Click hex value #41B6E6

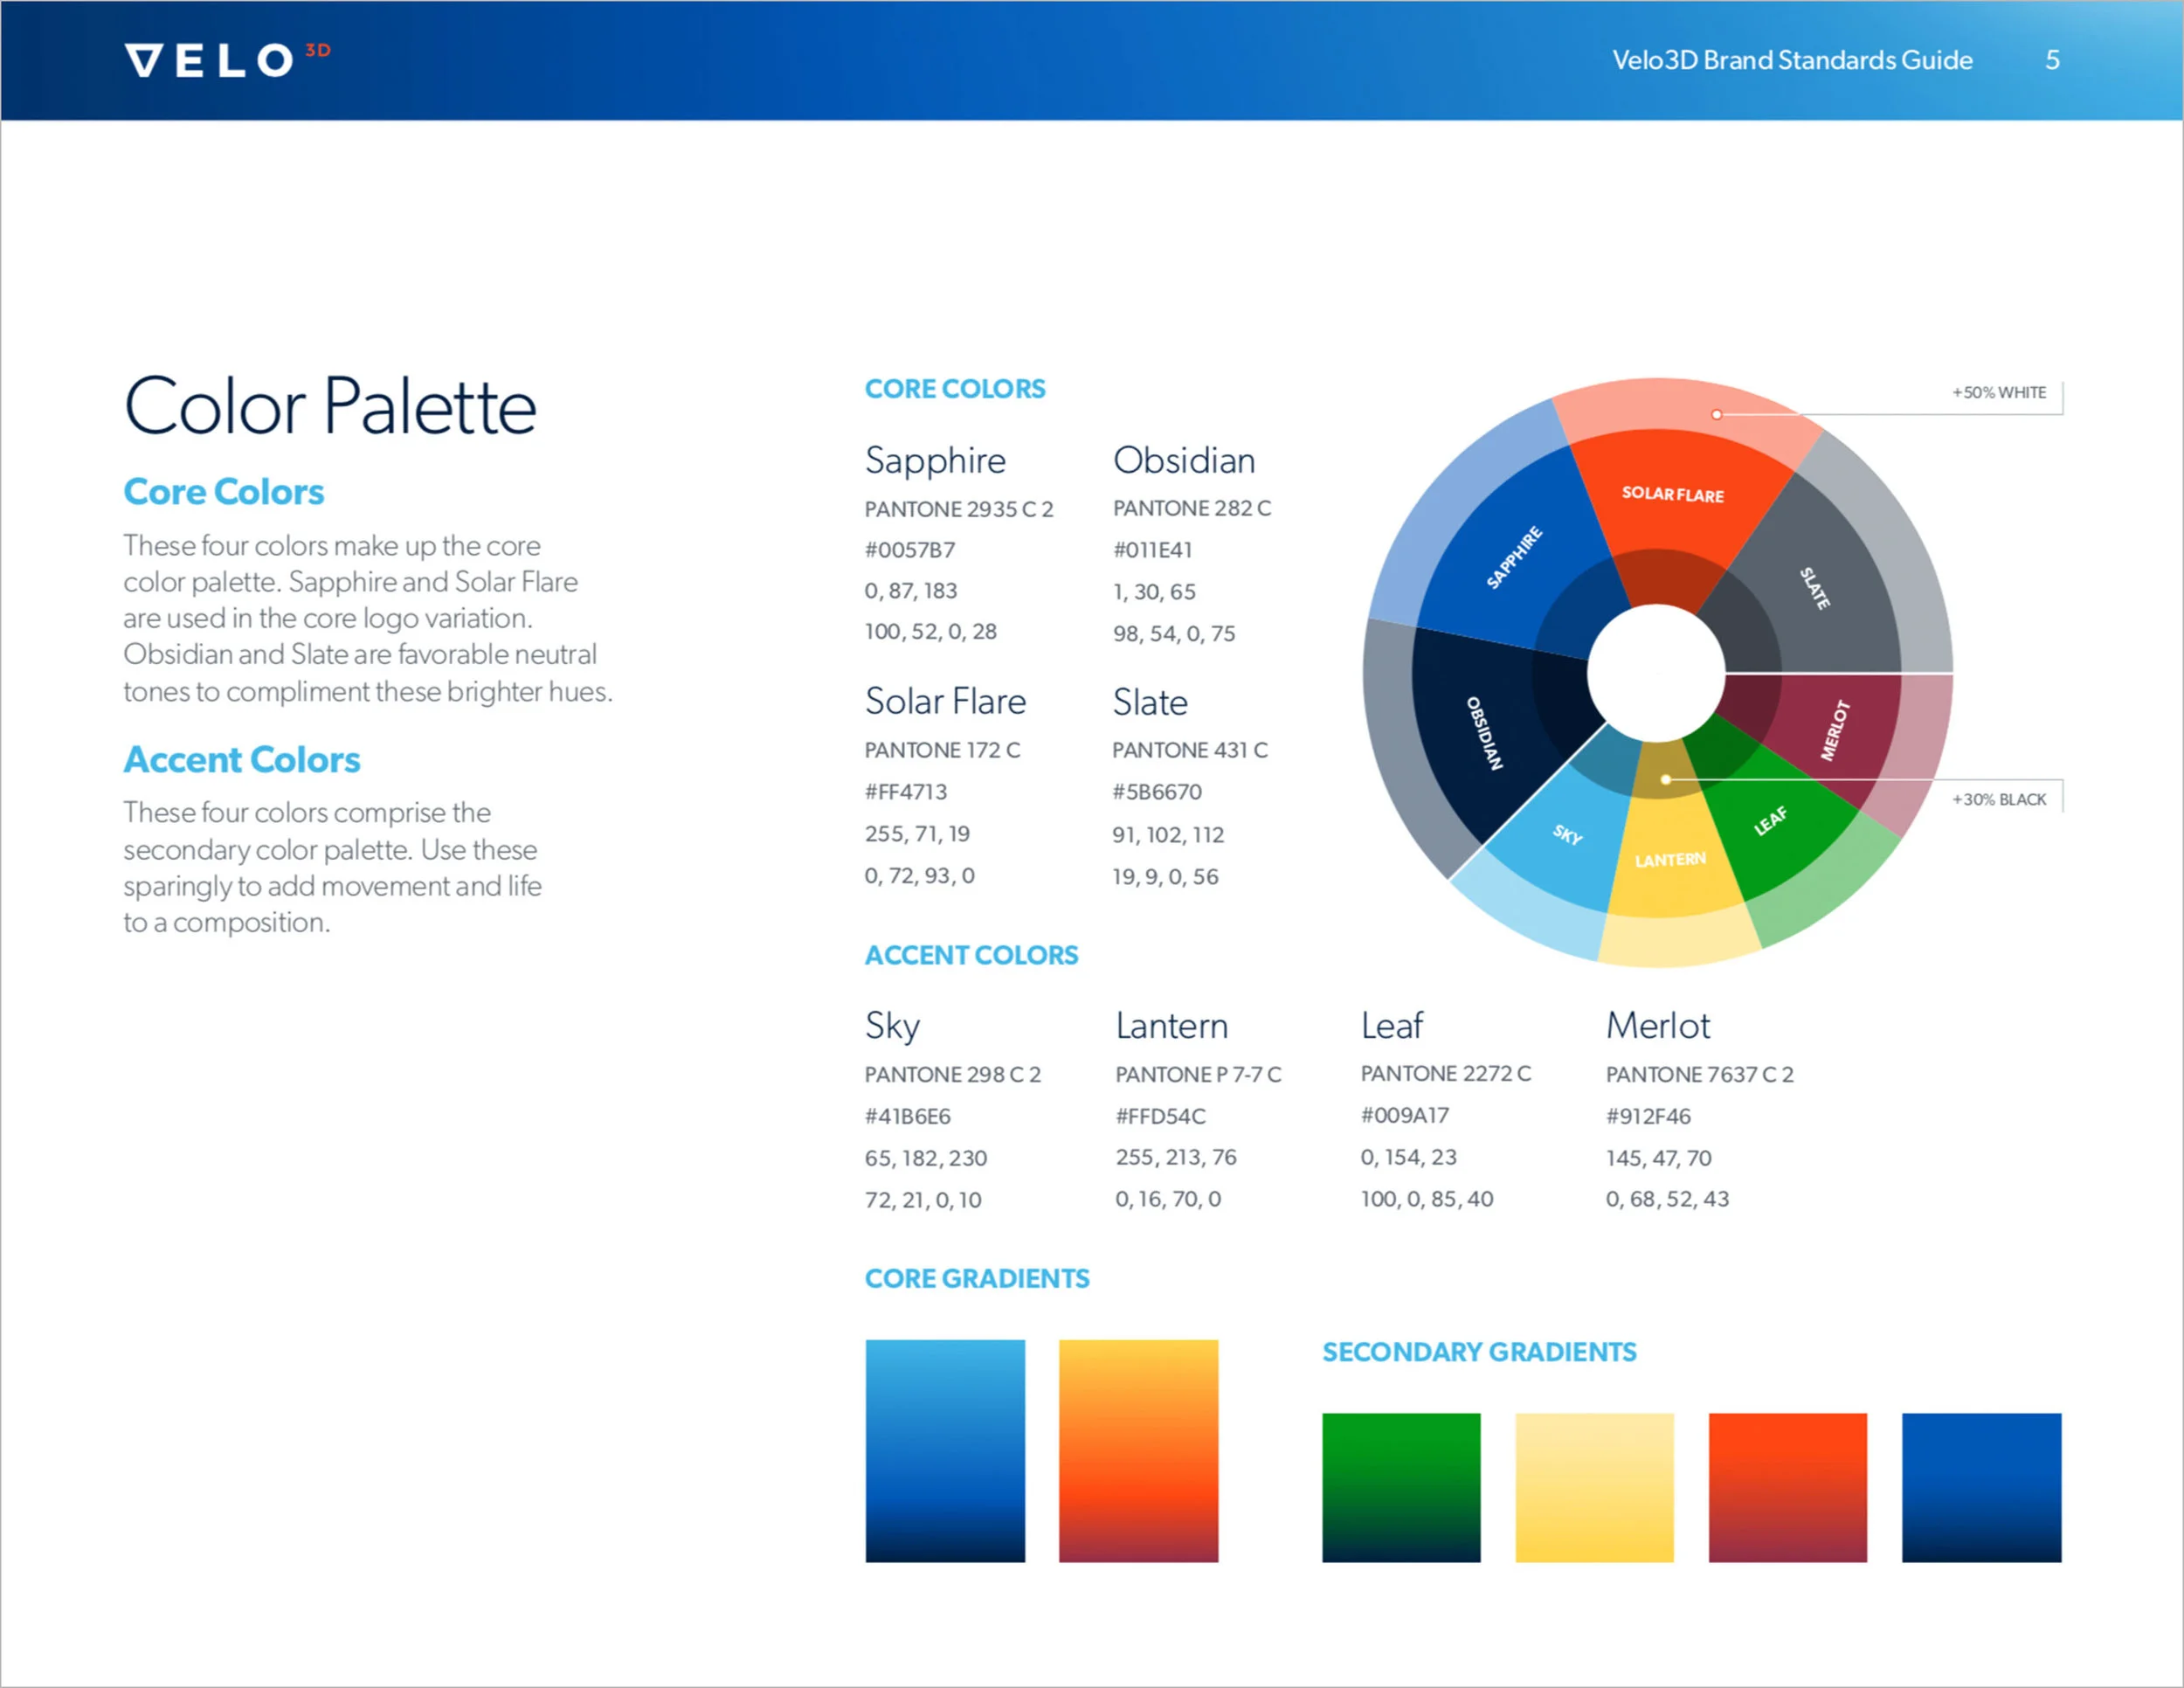[x=908, y=1116]
